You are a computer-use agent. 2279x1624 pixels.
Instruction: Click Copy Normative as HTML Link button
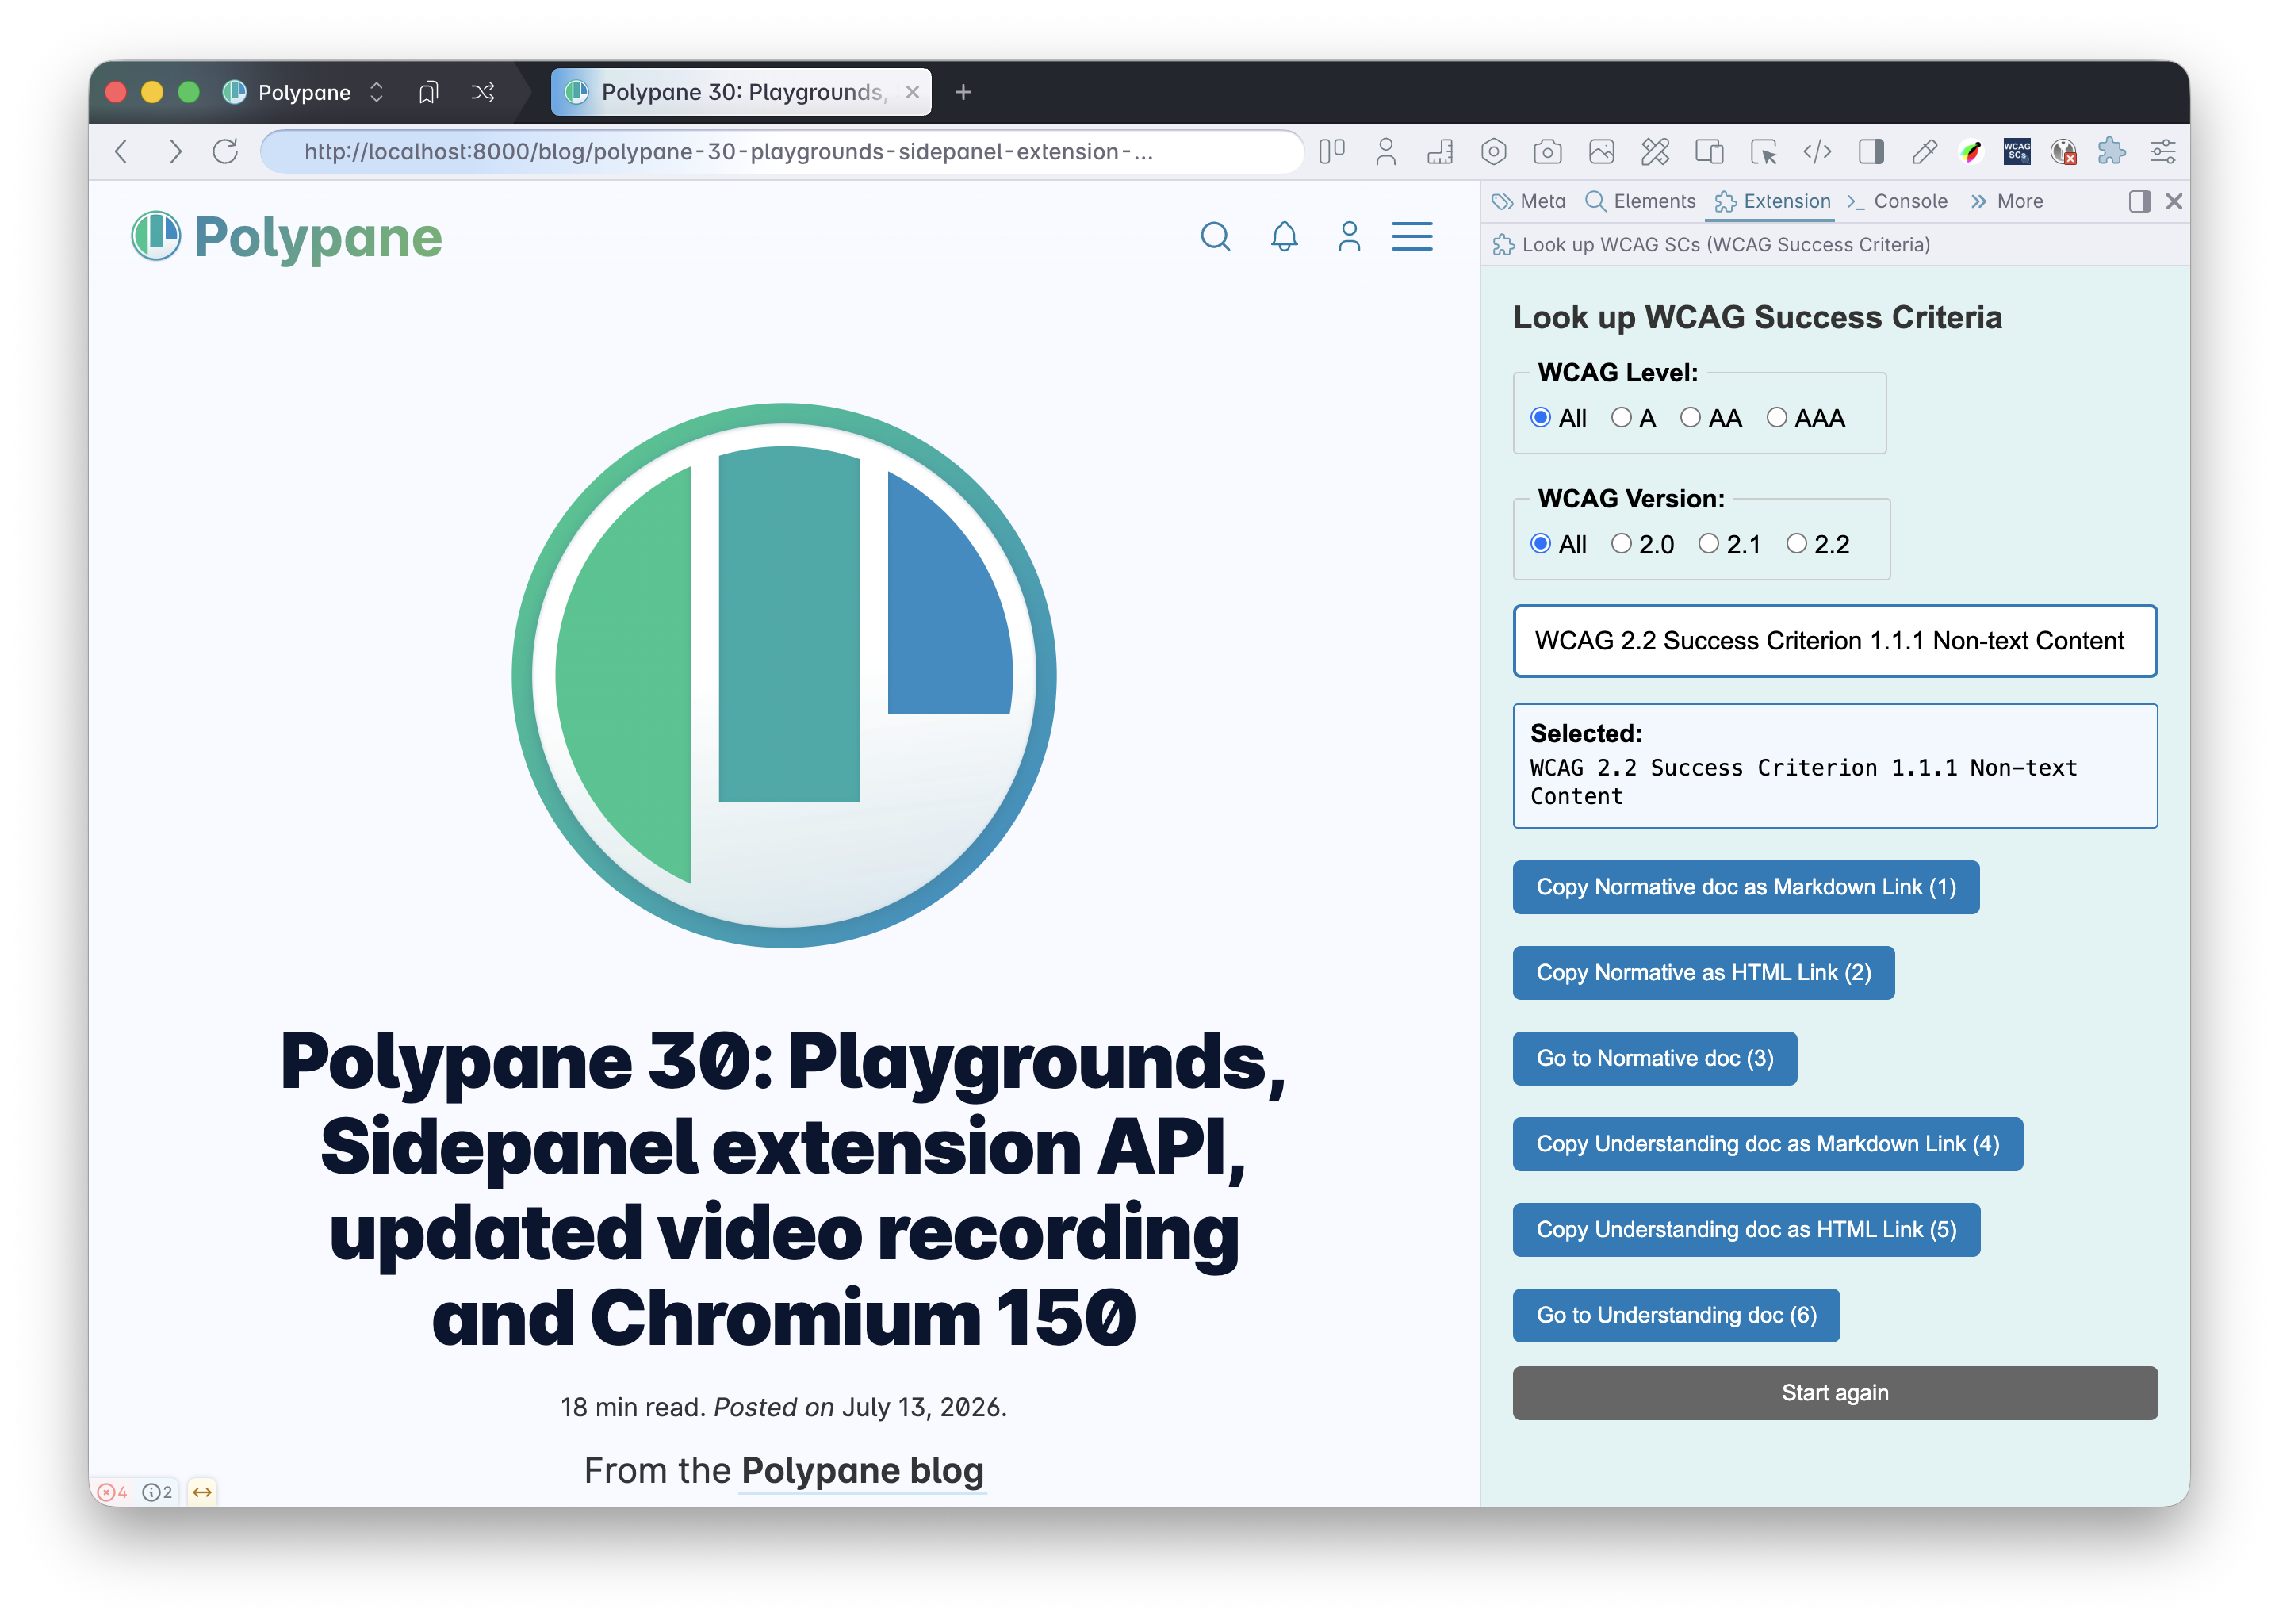pos(1704,973)
